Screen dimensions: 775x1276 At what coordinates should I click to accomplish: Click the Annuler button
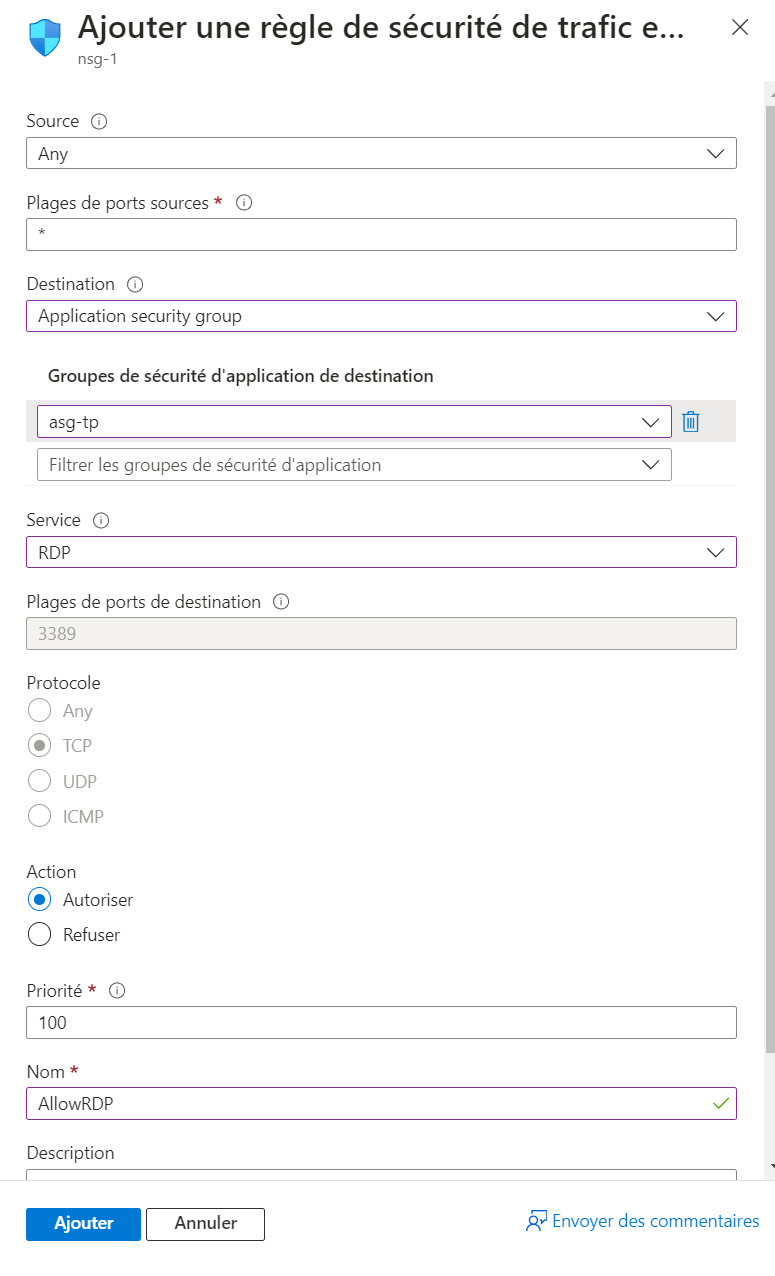coord(205,1223)
